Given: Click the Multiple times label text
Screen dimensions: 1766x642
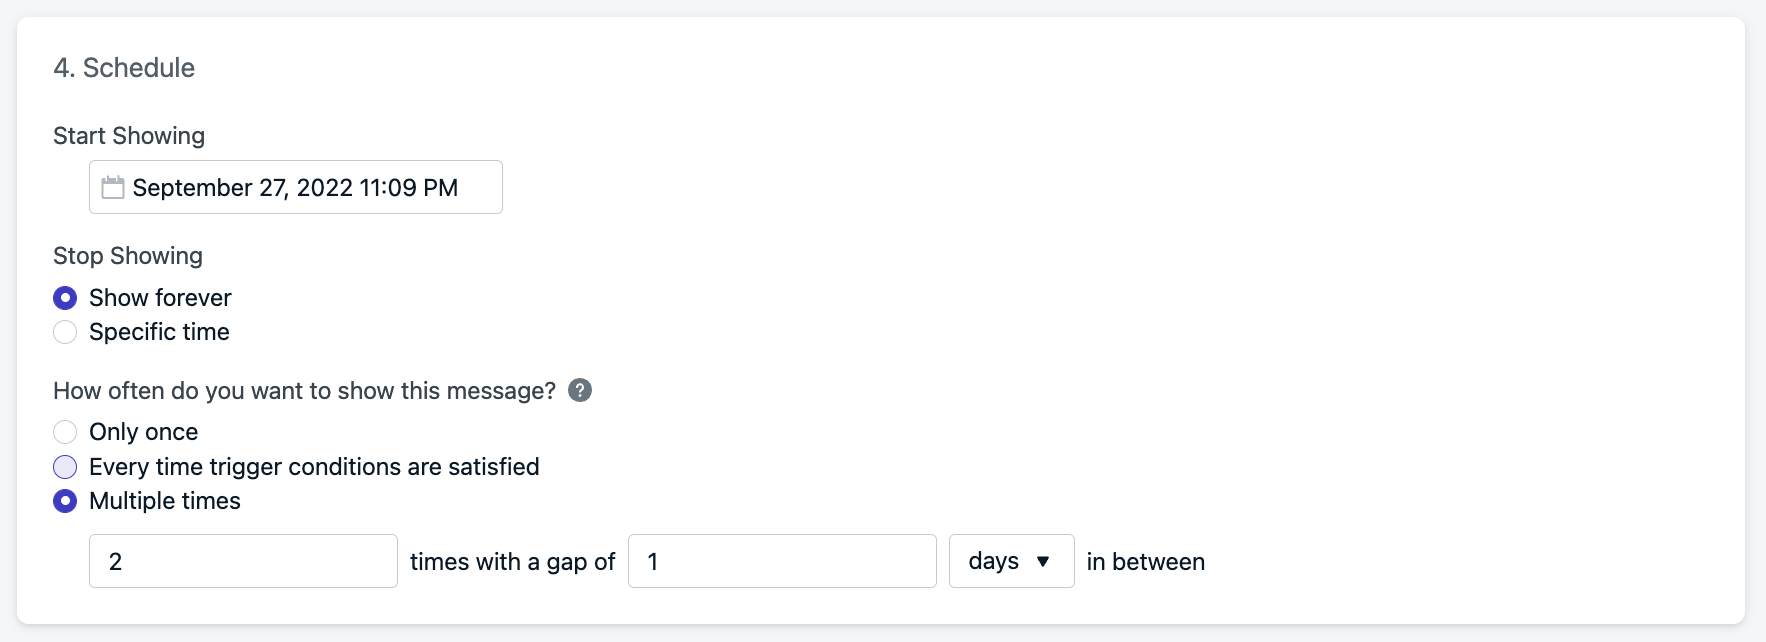Looking at the screenshot, I should (165, 501).
